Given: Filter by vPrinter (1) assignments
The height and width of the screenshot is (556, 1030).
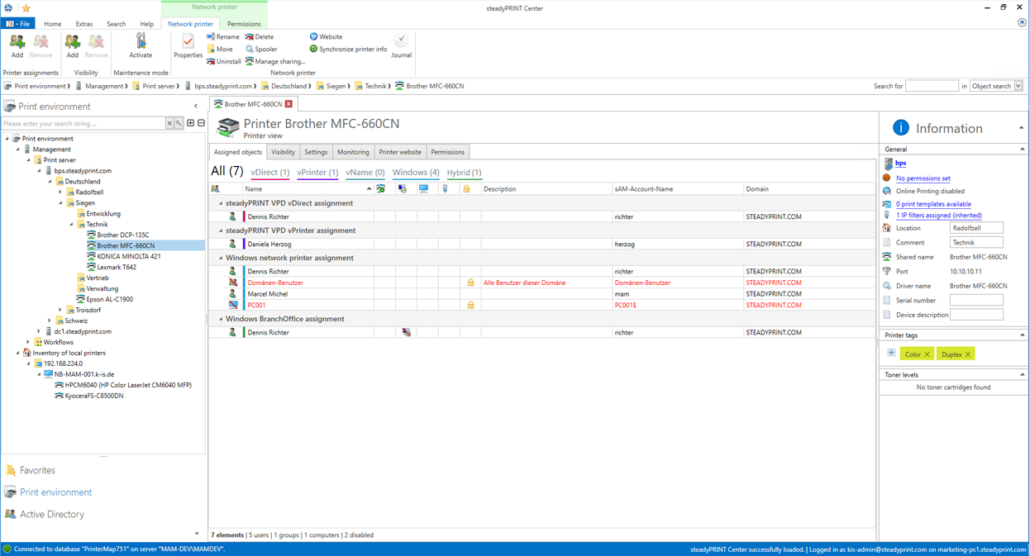Looking at the screenshot, I should pyautogui.click(x=317, y=172).
